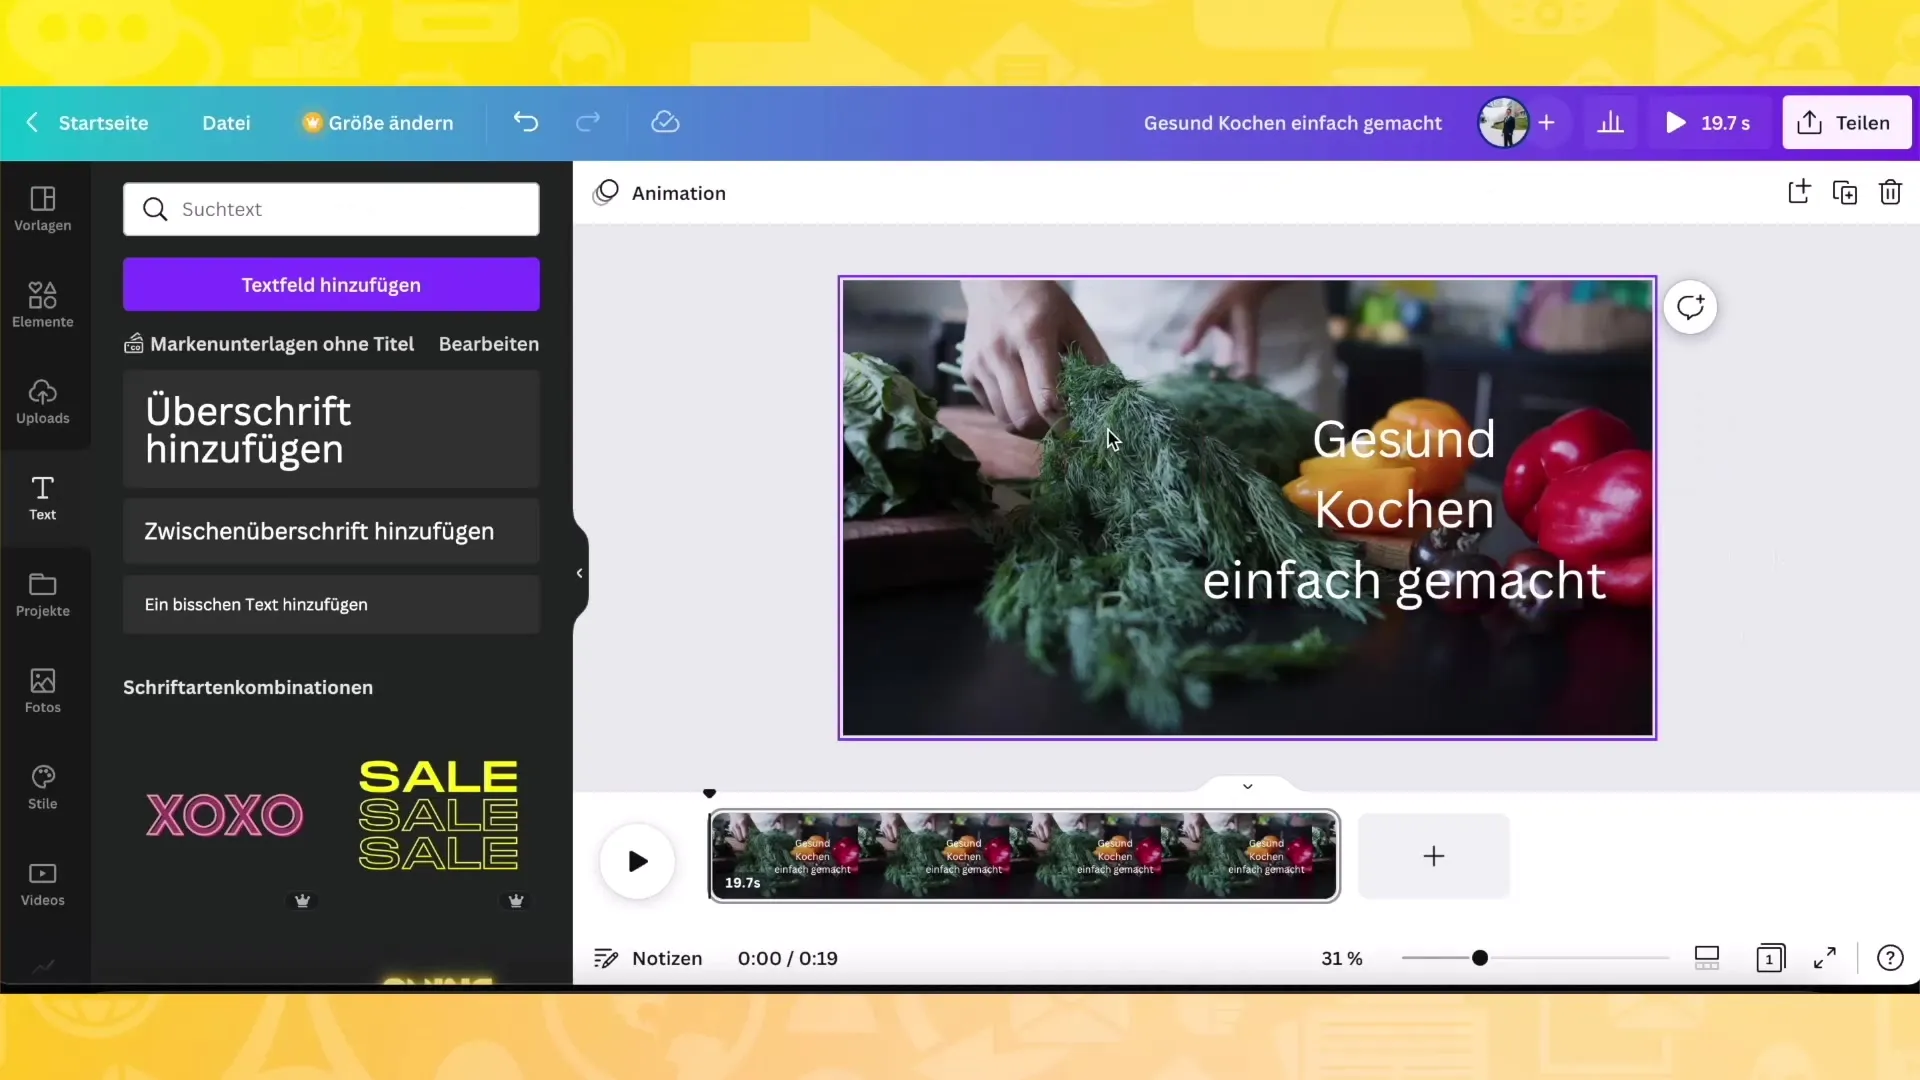Click the Größe ändern (Resize) option
The height and width of the screenshot is (1080, 1920).
coord(378,123)
